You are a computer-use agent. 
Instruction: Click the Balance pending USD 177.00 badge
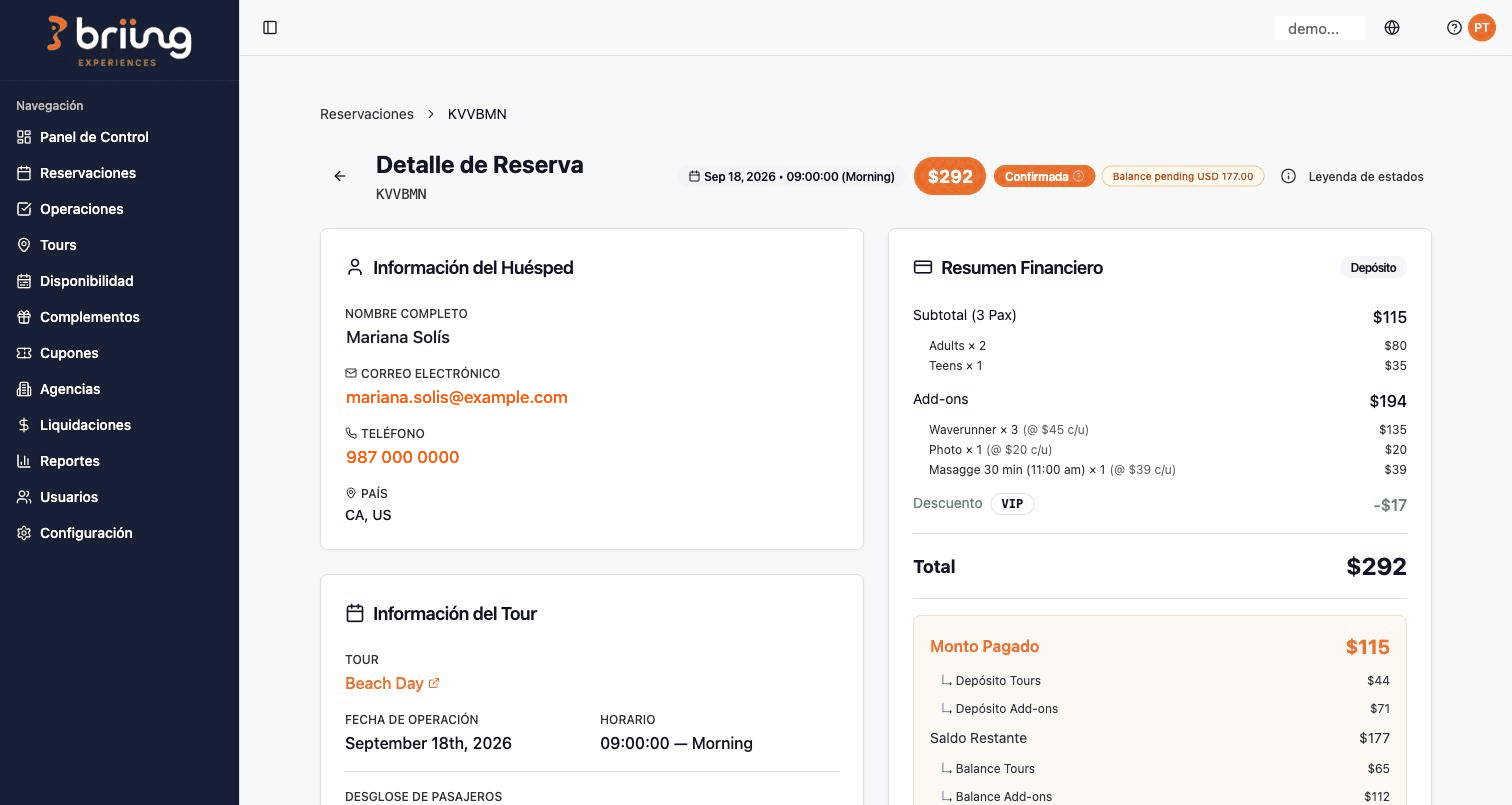1183,177
